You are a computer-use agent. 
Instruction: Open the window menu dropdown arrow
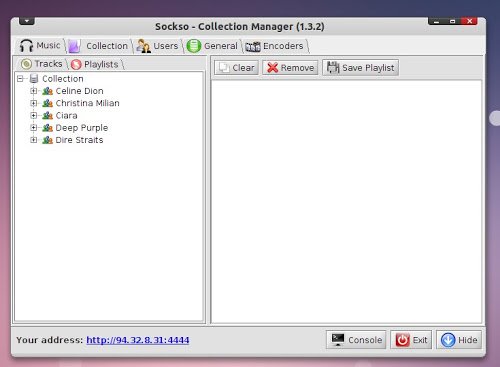point(27,21)
